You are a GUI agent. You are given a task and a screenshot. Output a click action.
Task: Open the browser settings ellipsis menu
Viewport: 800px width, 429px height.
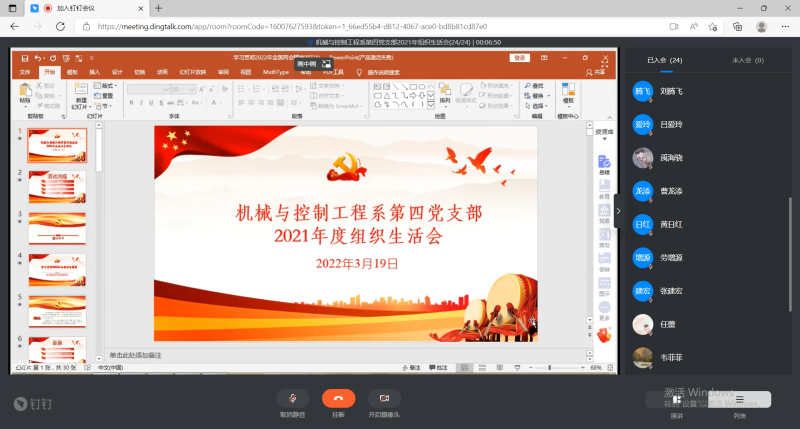tap(785, 26)
